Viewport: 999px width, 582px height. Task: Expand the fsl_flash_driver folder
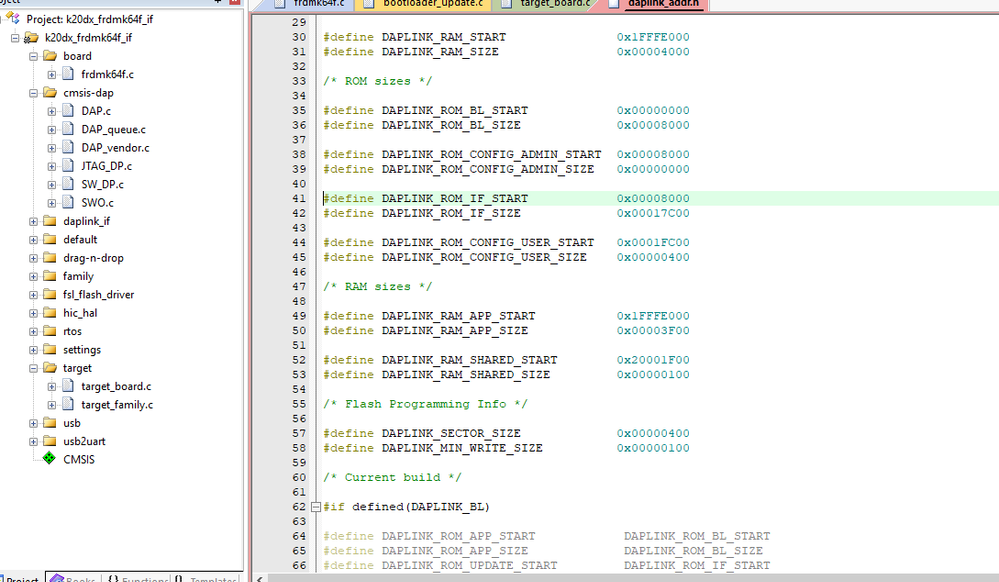click(33, 295)
